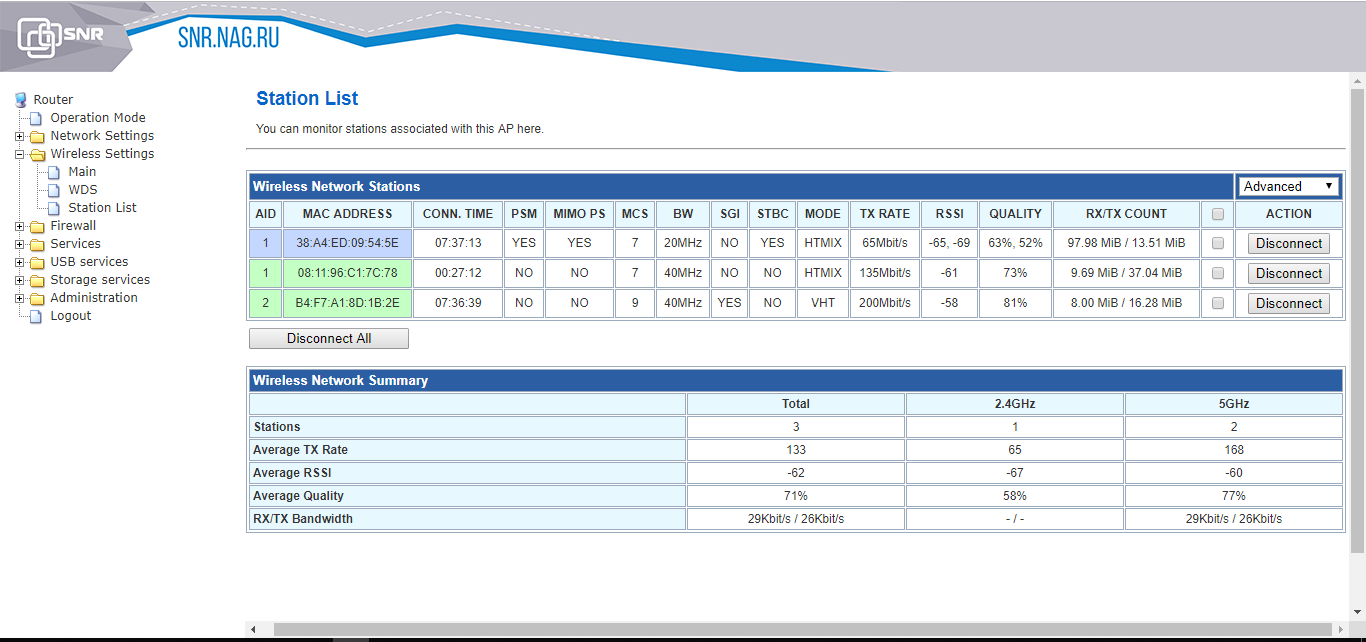Click the Services folder icon
1366x642 pixels.
coord(37,244)
